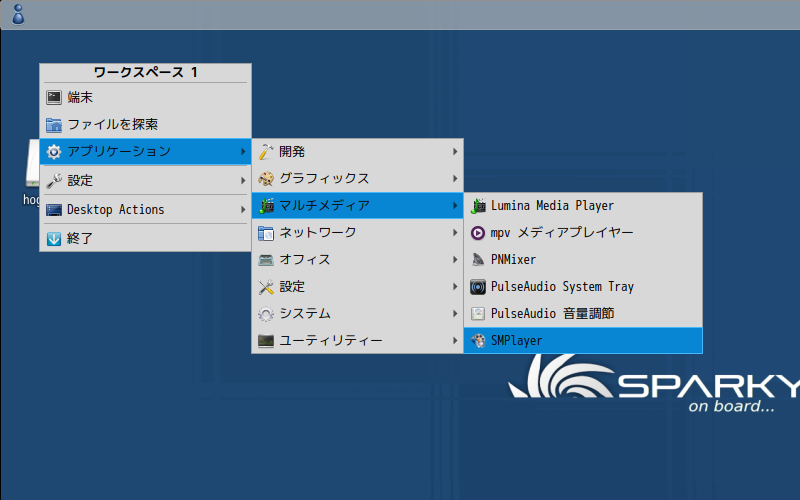Expand アプリケーション submenu arrow
800x500 pixels.
(243, 152)
